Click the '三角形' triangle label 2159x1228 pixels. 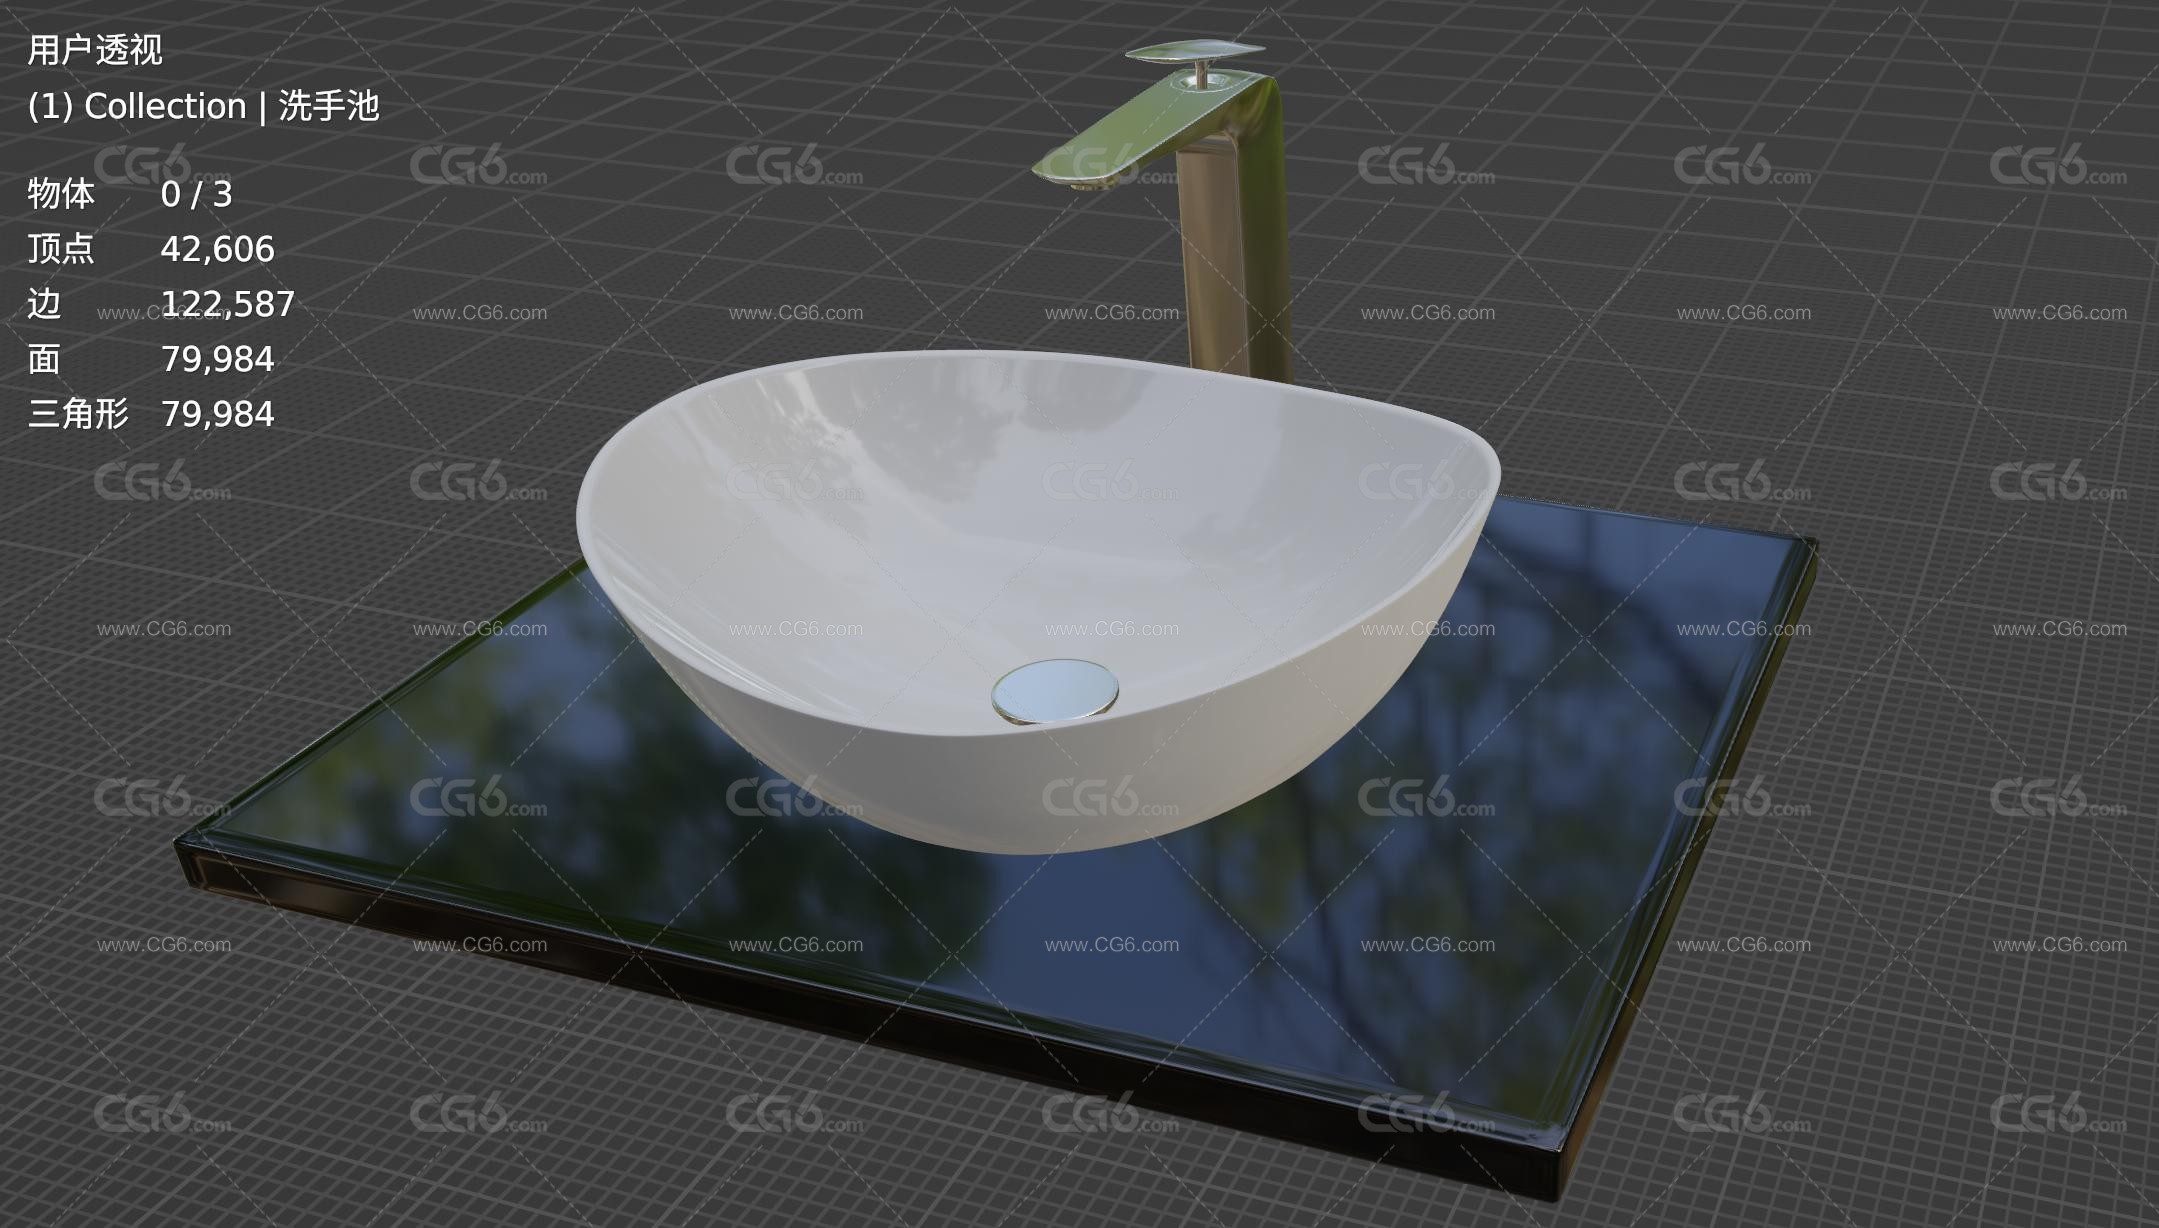[78, 414]
